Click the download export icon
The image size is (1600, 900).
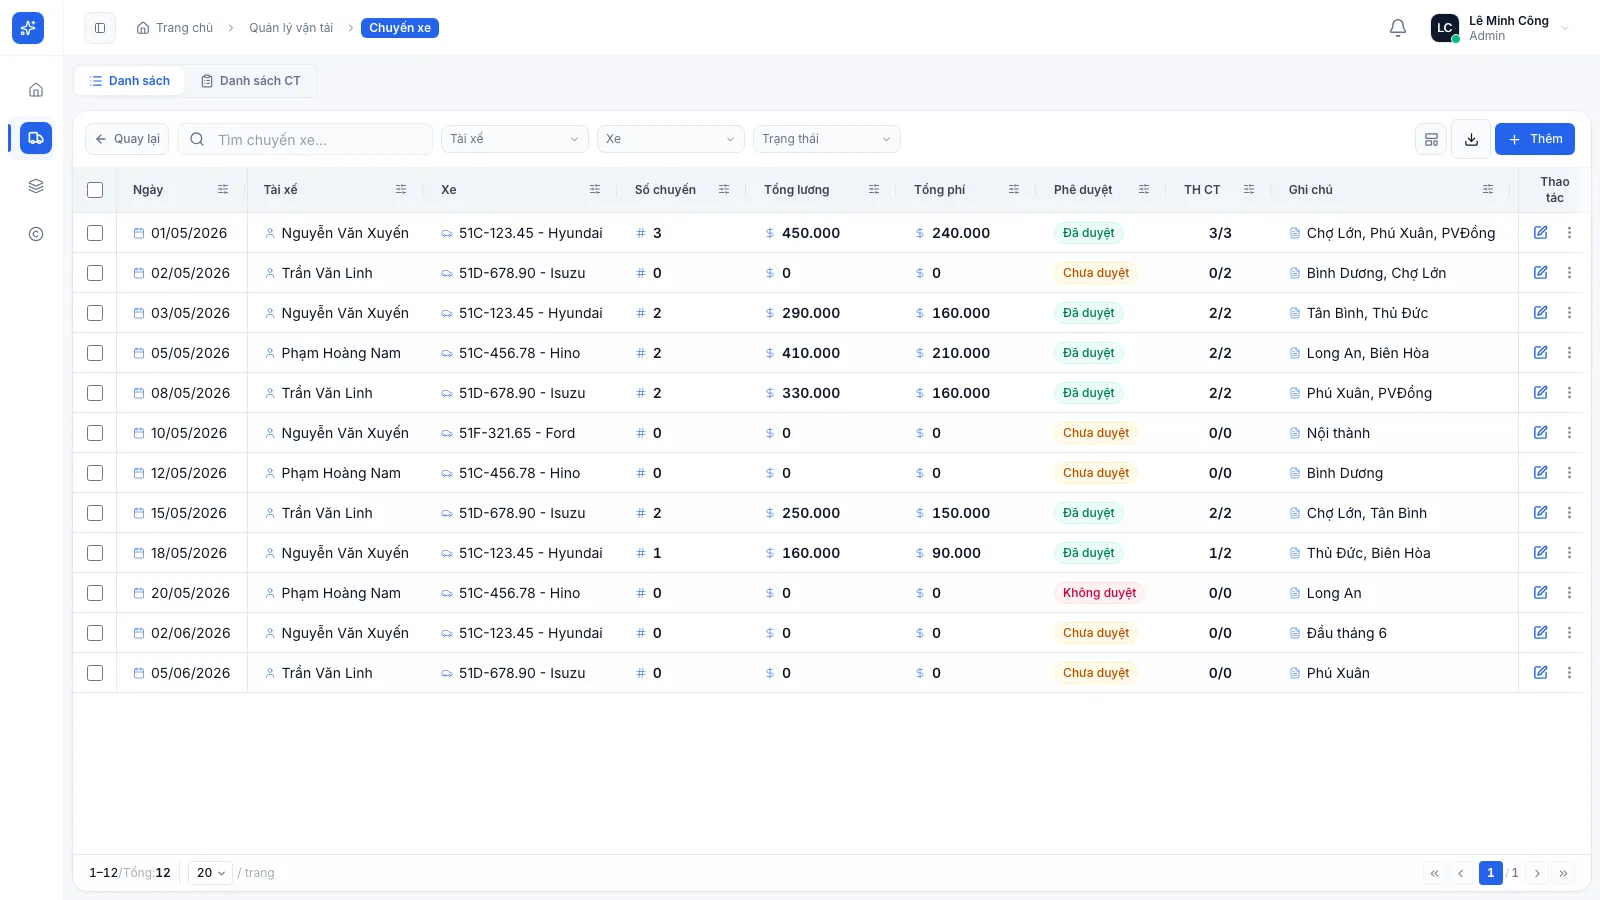[x=1471, y=139]
